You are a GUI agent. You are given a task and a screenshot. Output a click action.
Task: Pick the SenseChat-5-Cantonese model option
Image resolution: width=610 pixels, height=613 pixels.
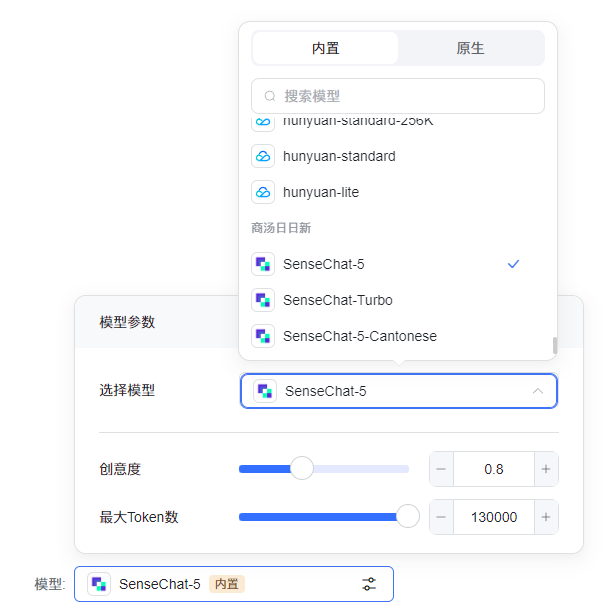pyautogui.click(x=360, y=336)
